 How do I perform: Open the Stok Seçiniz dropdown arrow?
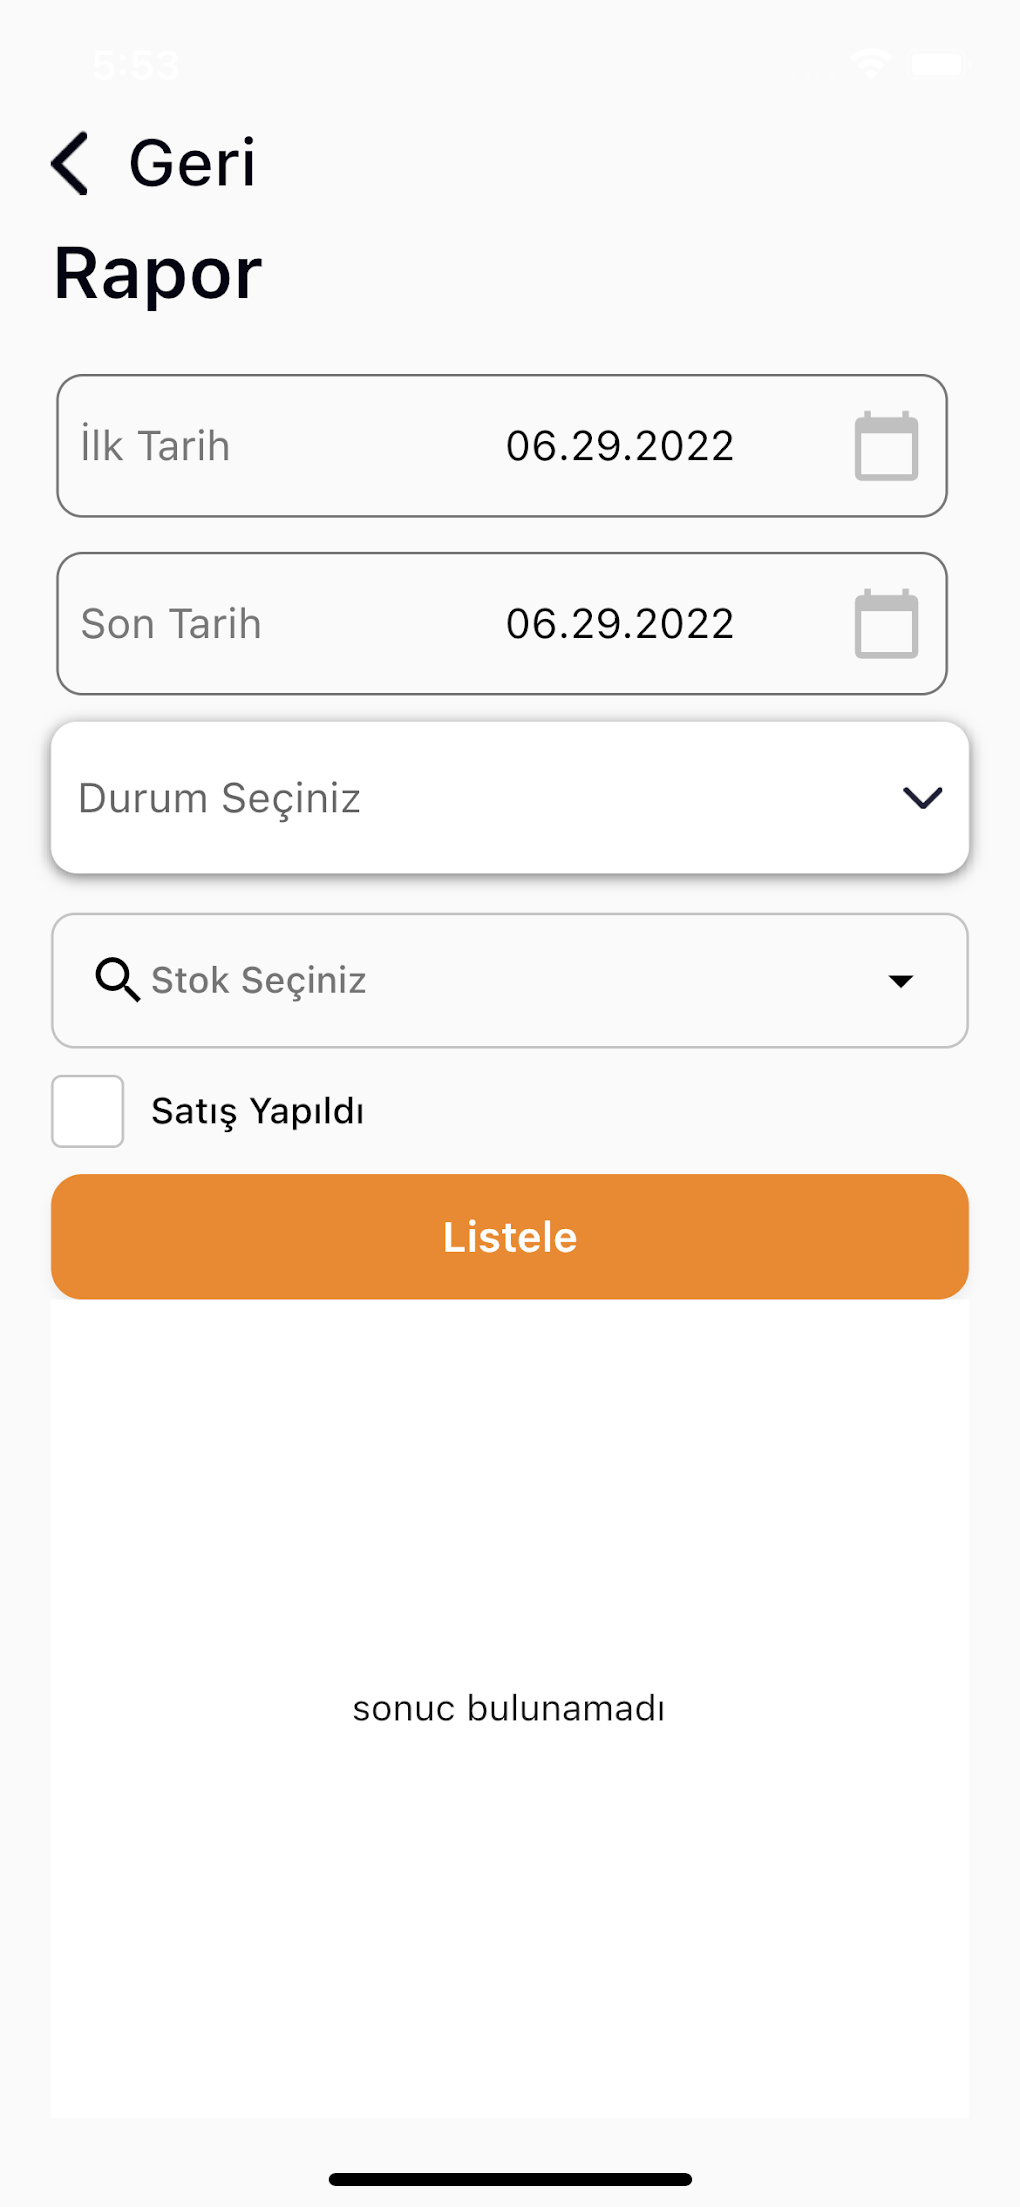tap(901, 981)
